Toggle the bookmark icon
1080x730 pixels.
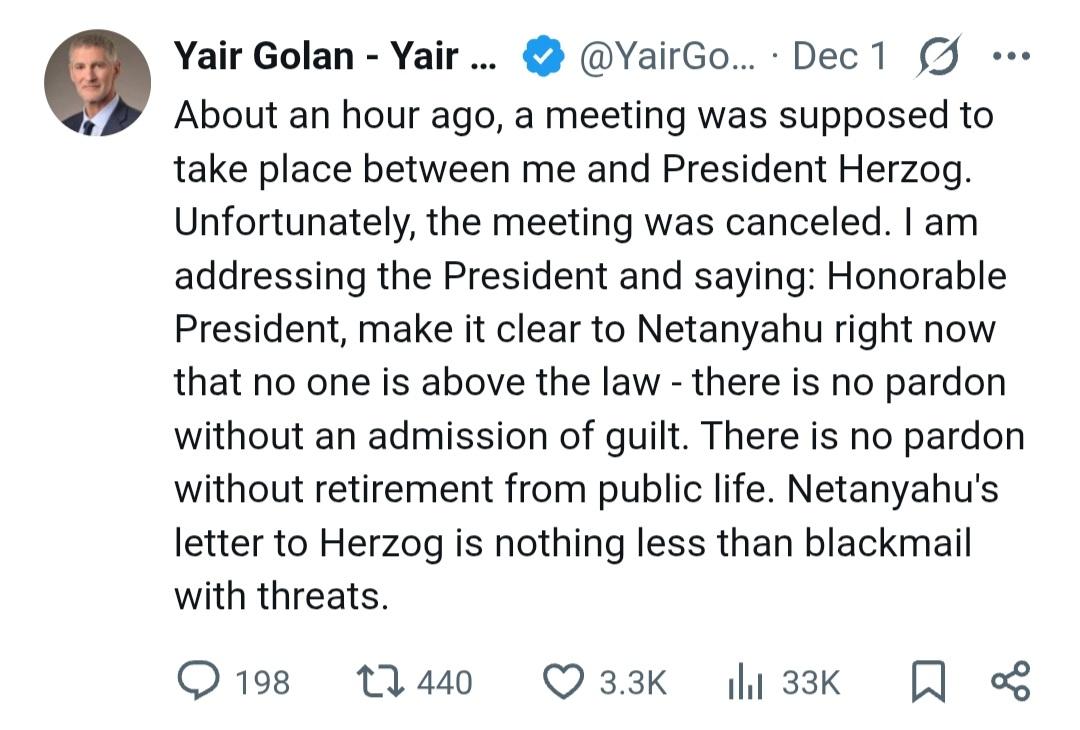click(928, 682)
